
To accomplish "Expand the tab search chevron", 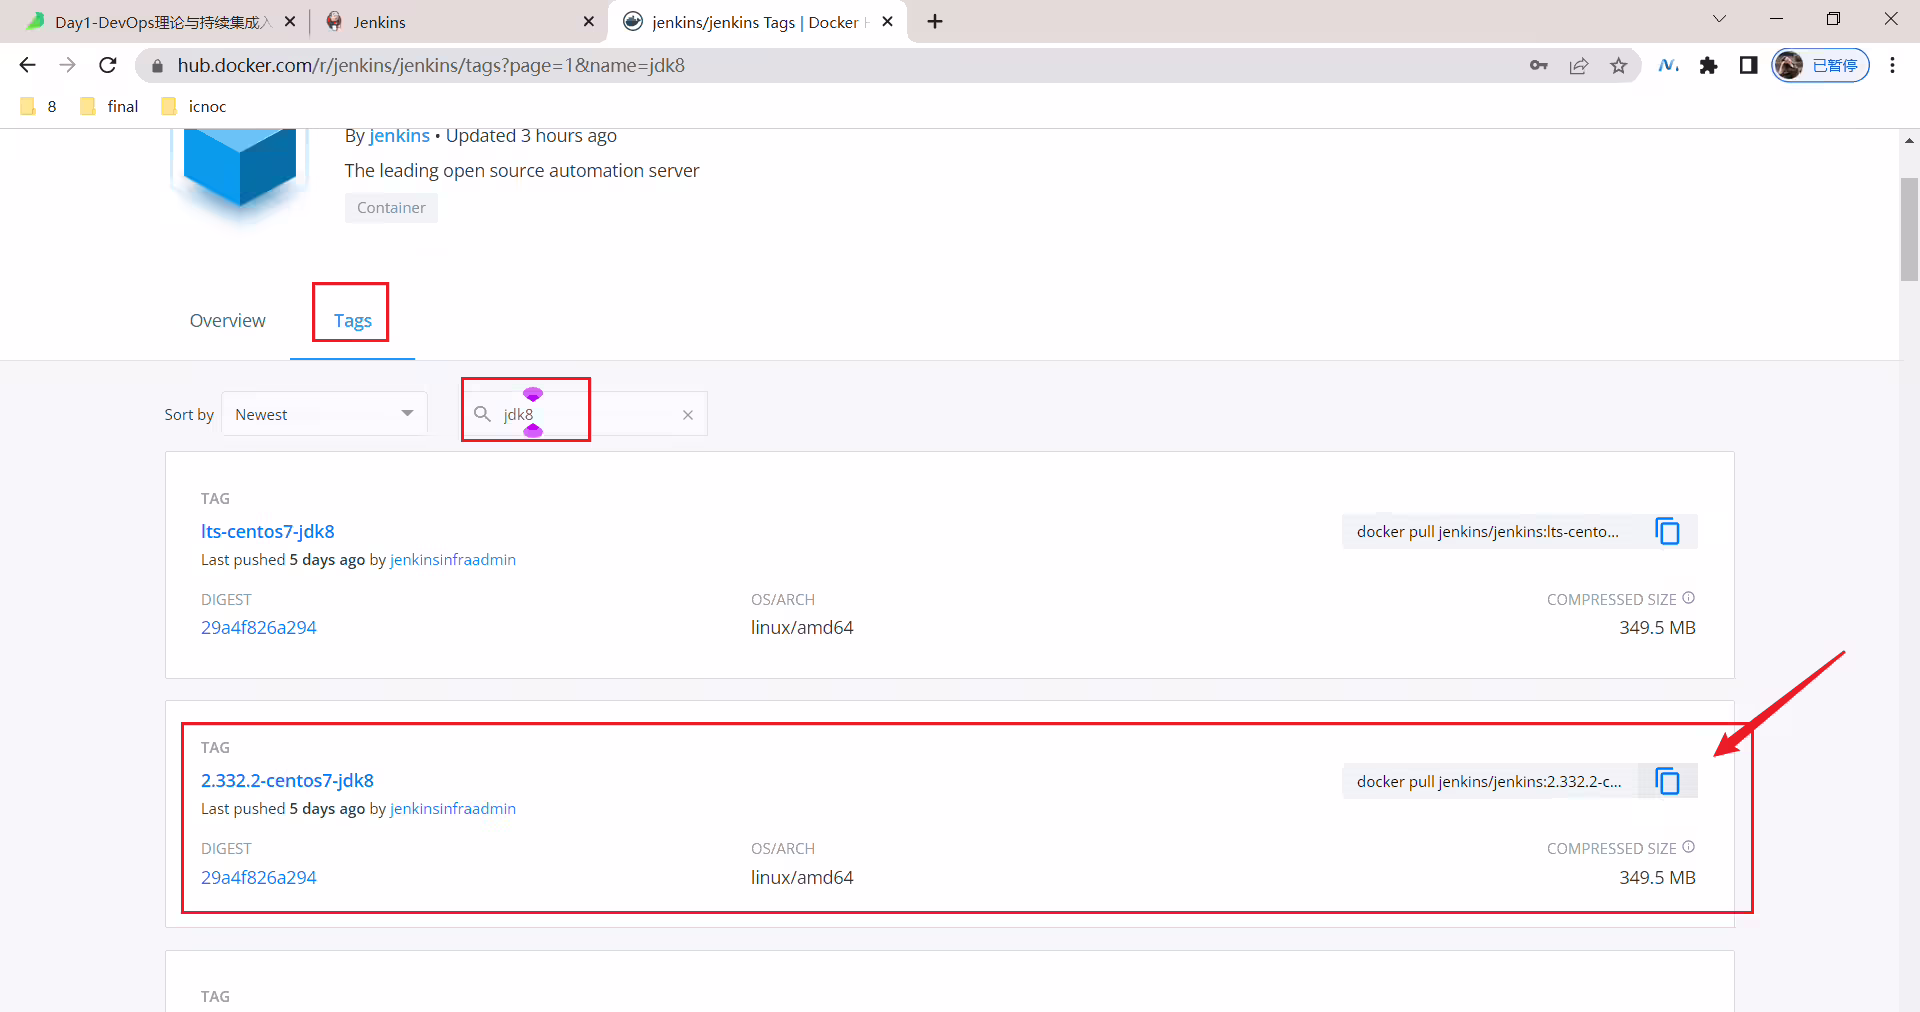I will click(x=1720, y=19).
